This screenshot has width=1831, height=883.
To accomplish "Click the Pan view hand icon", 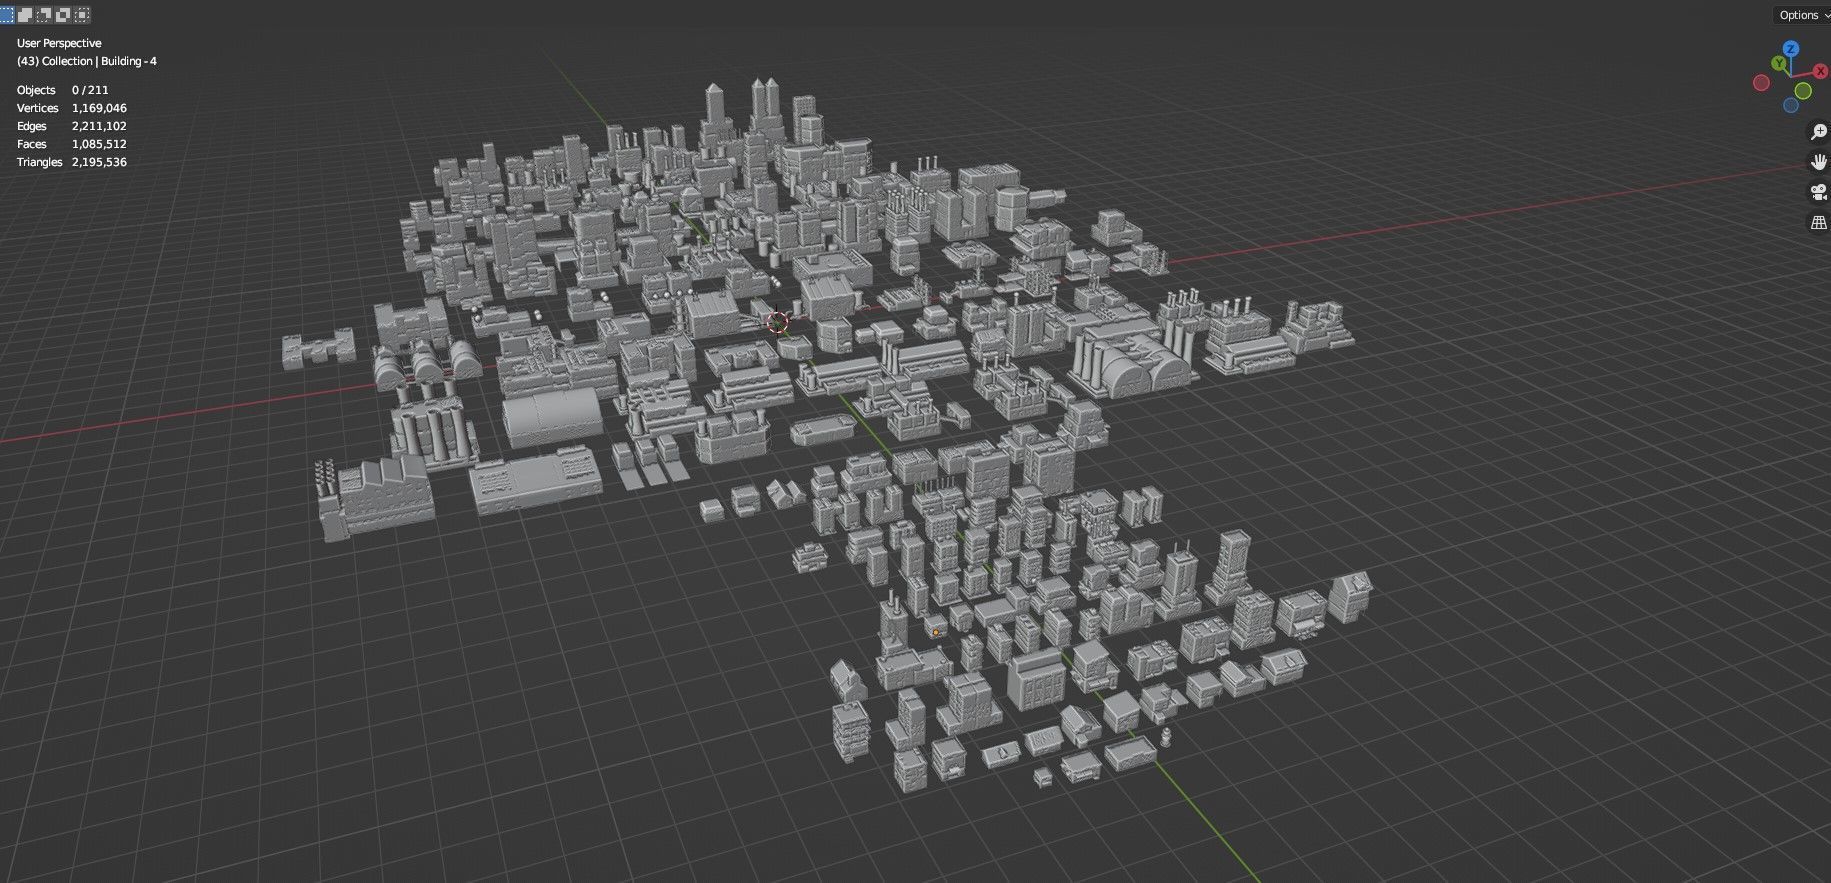I will 1819,162.
